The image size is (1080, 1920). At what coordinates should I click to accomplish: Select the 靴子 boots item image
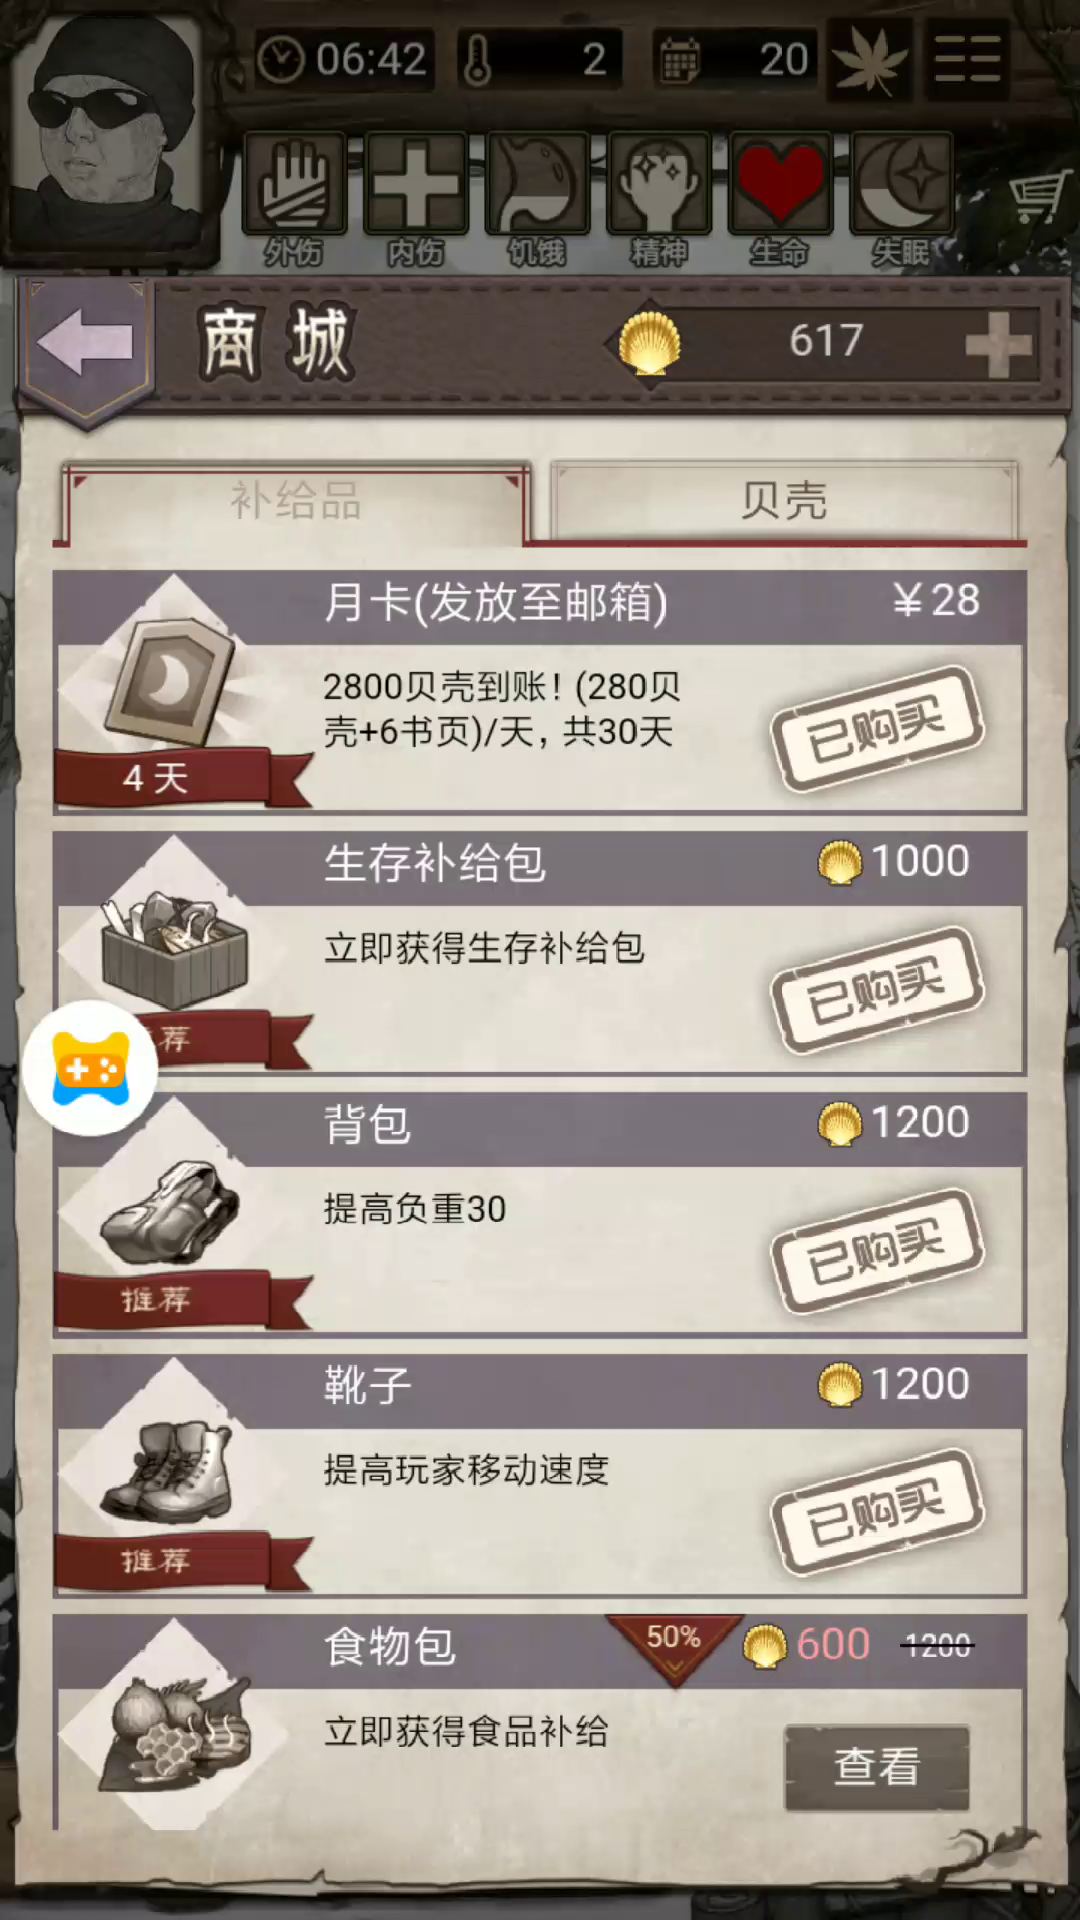tap(170, 1472)
